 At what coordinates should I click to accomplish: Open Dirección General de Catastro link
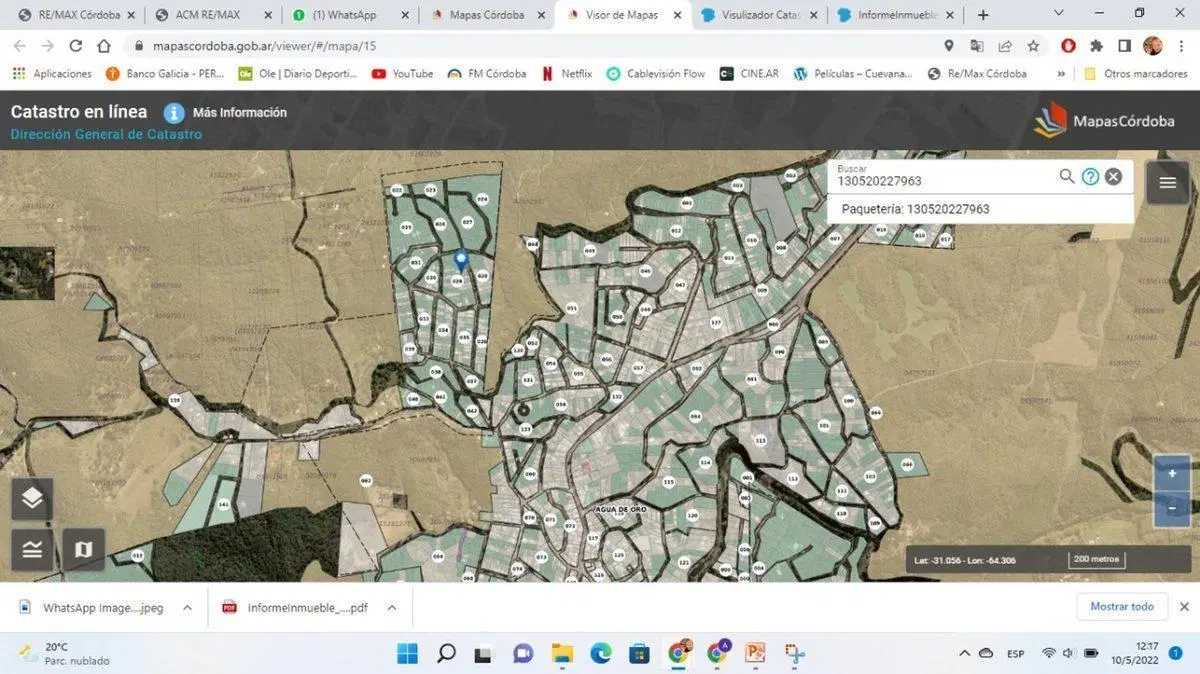(x=106, y=135)
